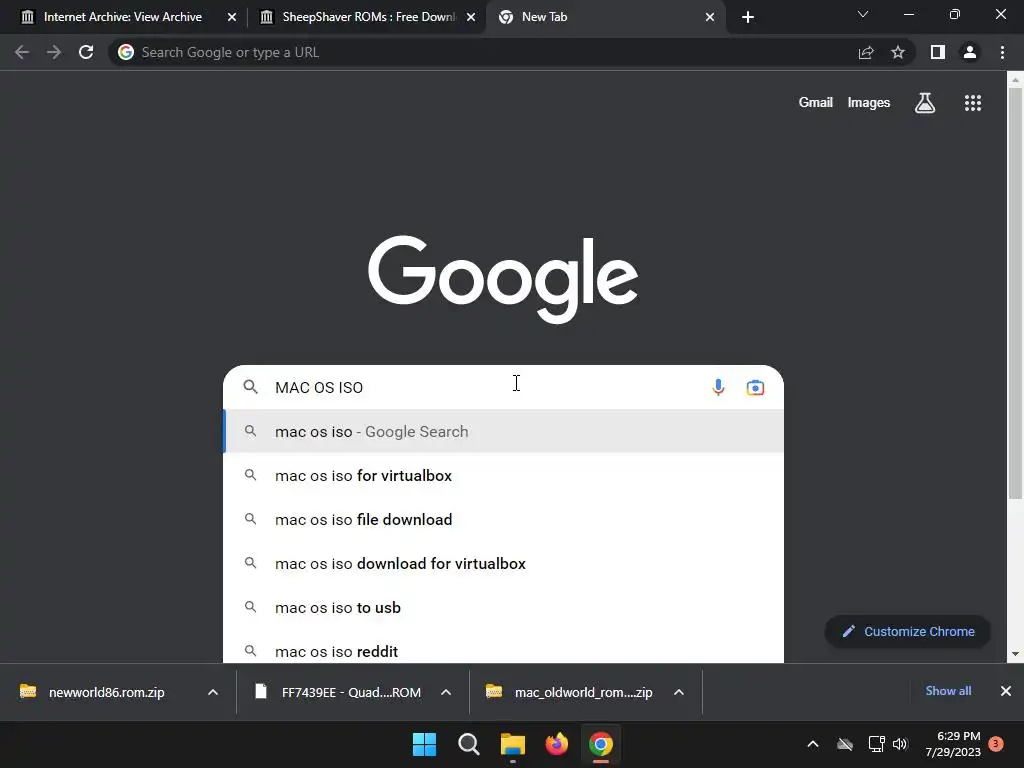Pick suggestion "mac os iso to usb"
1024x768 pixels.
point(504,607)
